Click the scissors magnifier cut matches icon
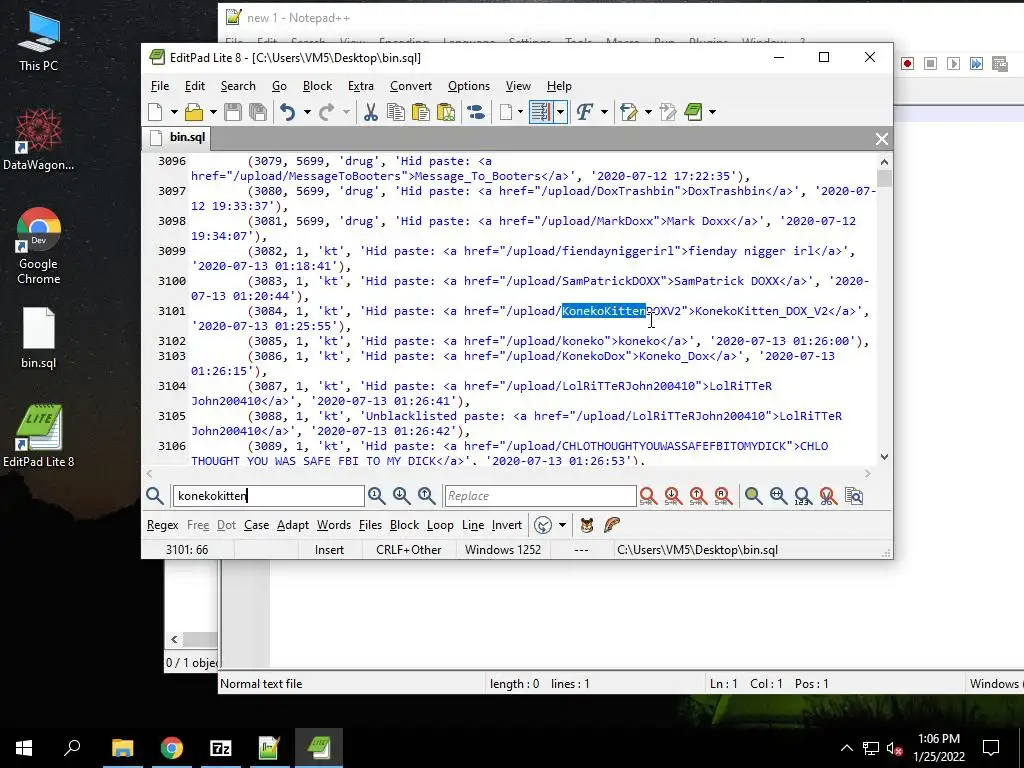The height and width of the screenshot is (768, 1024). (x=828, y=496)
